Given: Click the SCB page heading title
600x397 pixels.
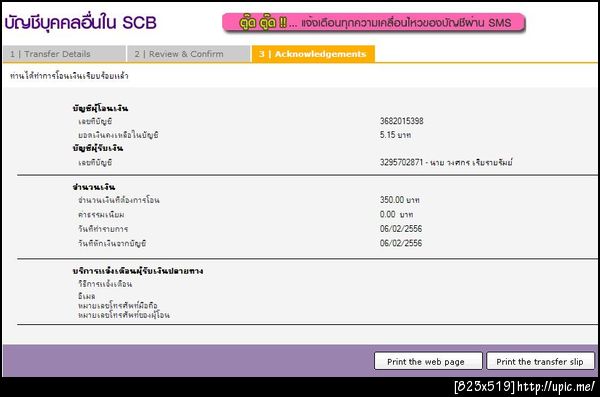Looking at the screenshot, I should (x=80, y=23).
